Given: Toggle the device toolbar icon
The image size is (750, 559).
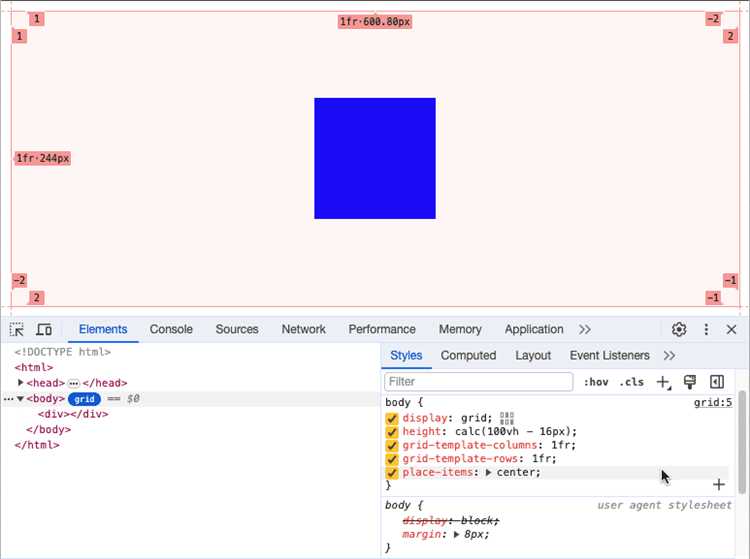Looking at the screenshot, I should click(44, 329).
